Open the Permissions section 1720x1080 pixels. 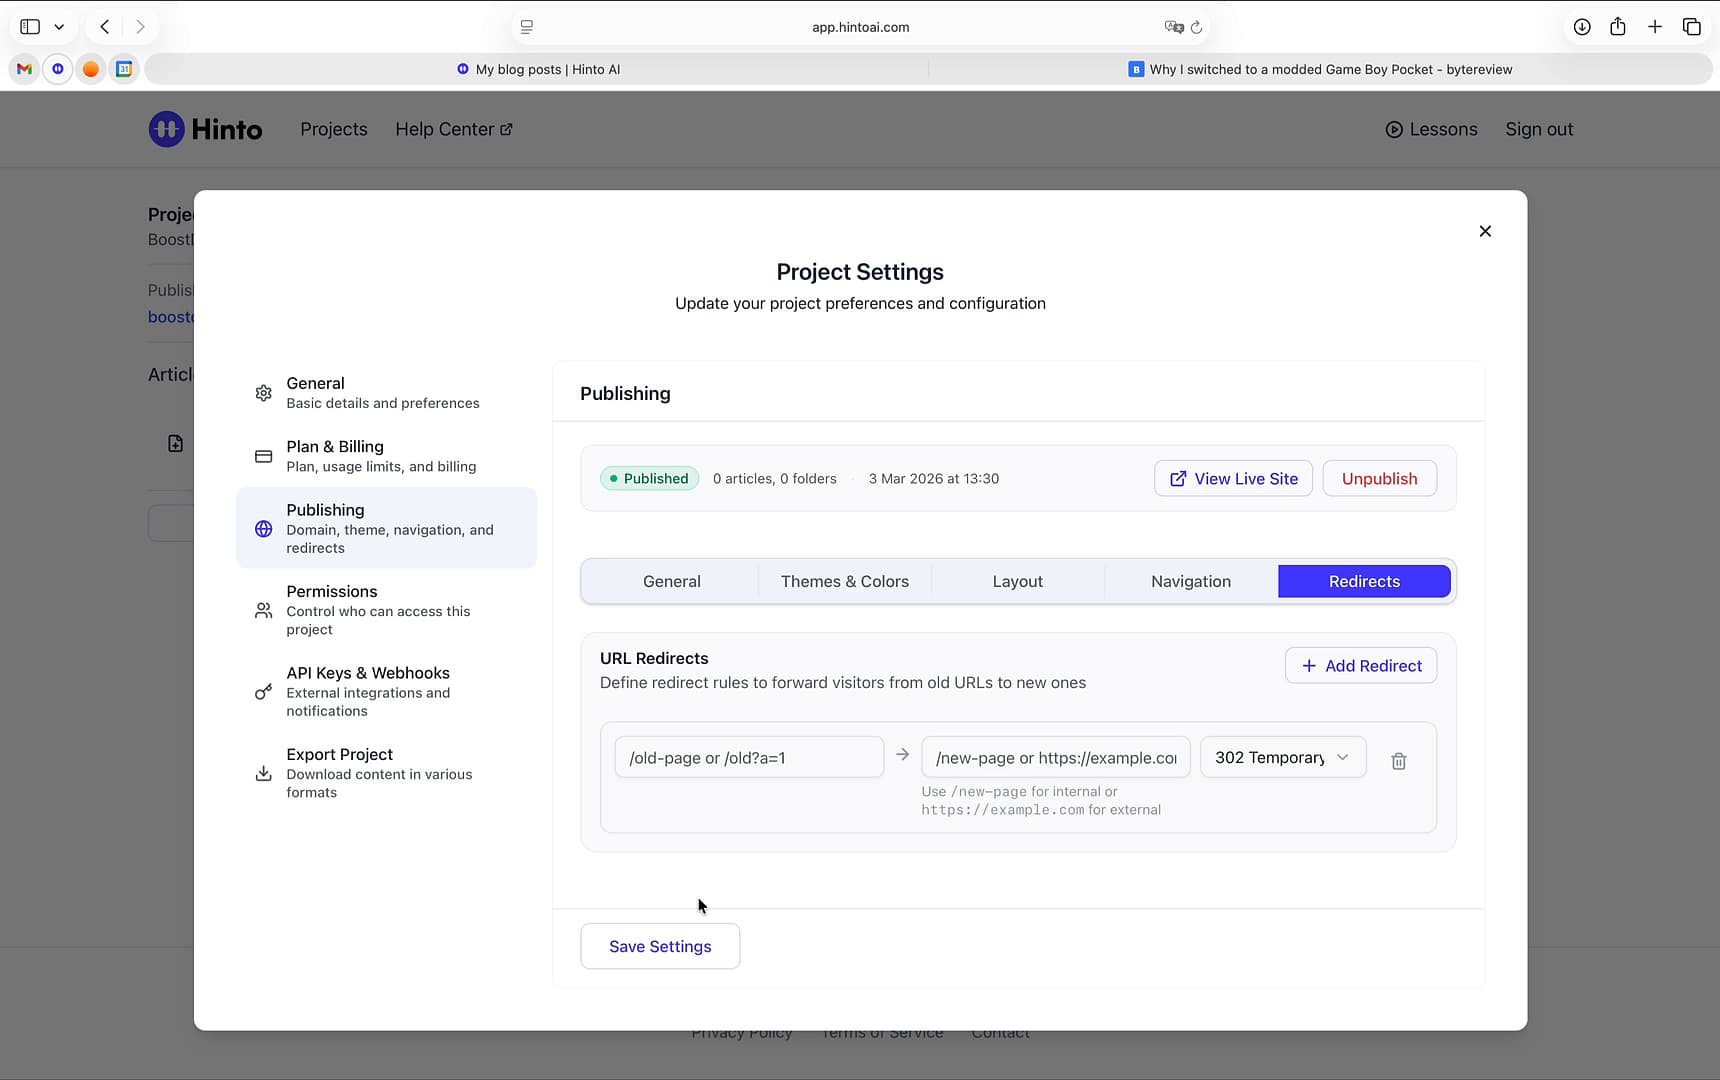point(386,610)
